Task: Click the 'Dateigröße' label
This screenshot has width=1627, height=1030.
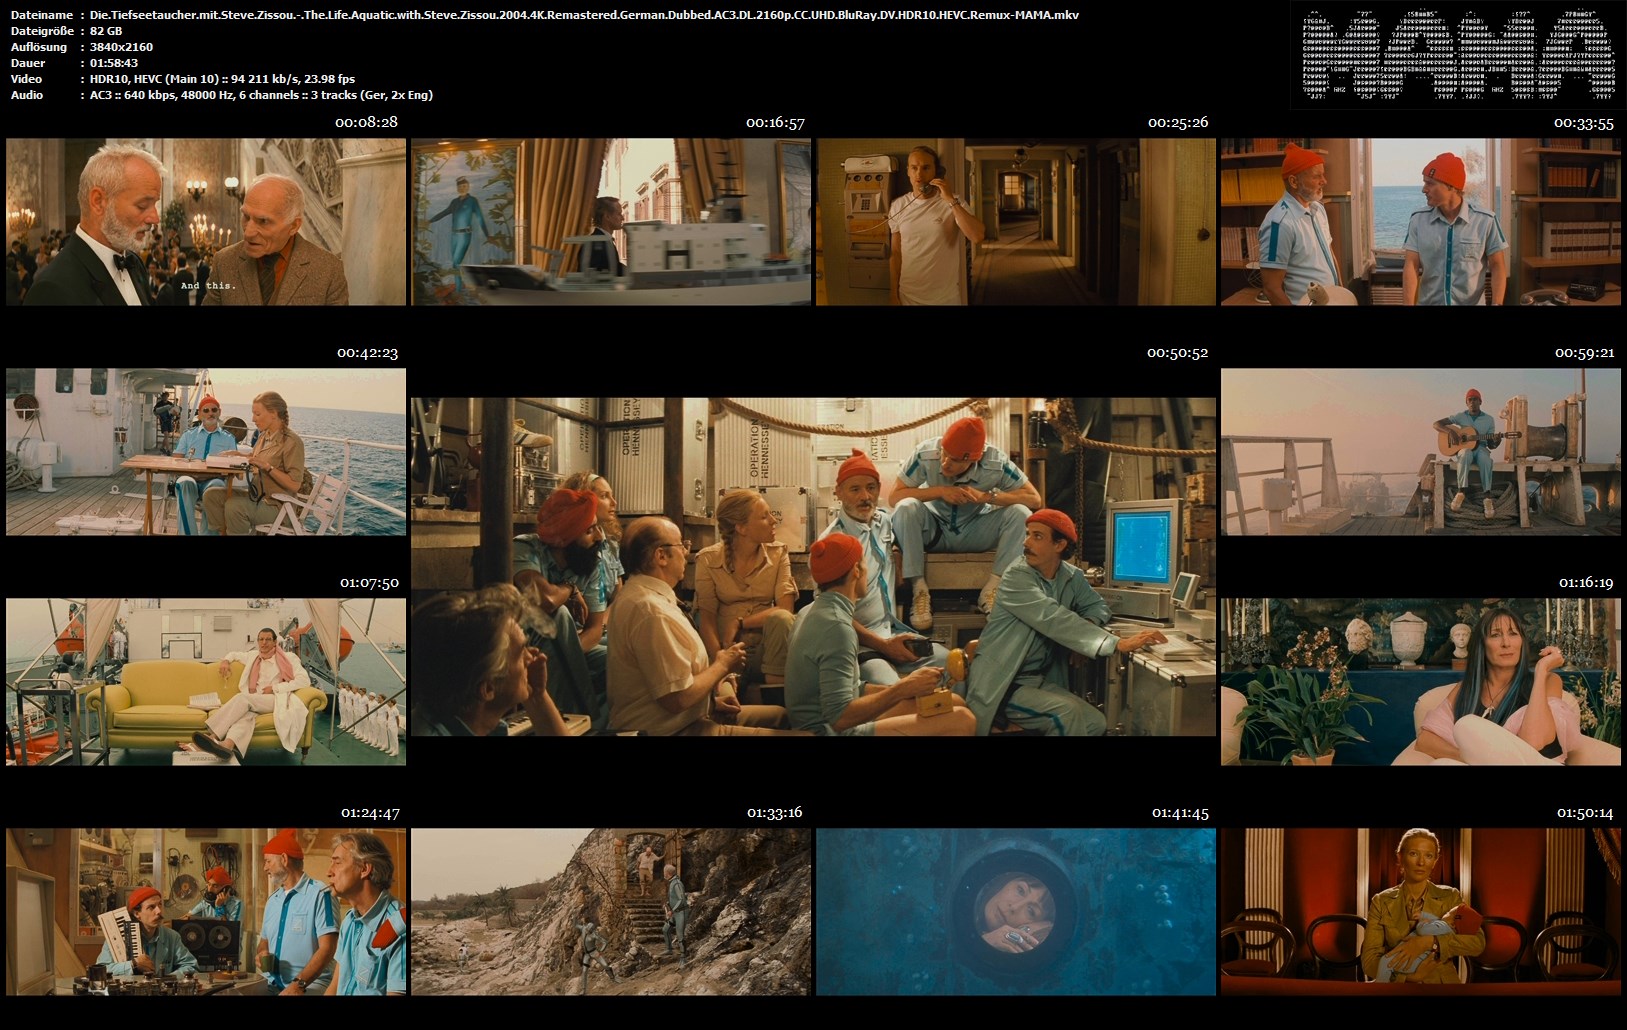Action: [x=40, y=31]
